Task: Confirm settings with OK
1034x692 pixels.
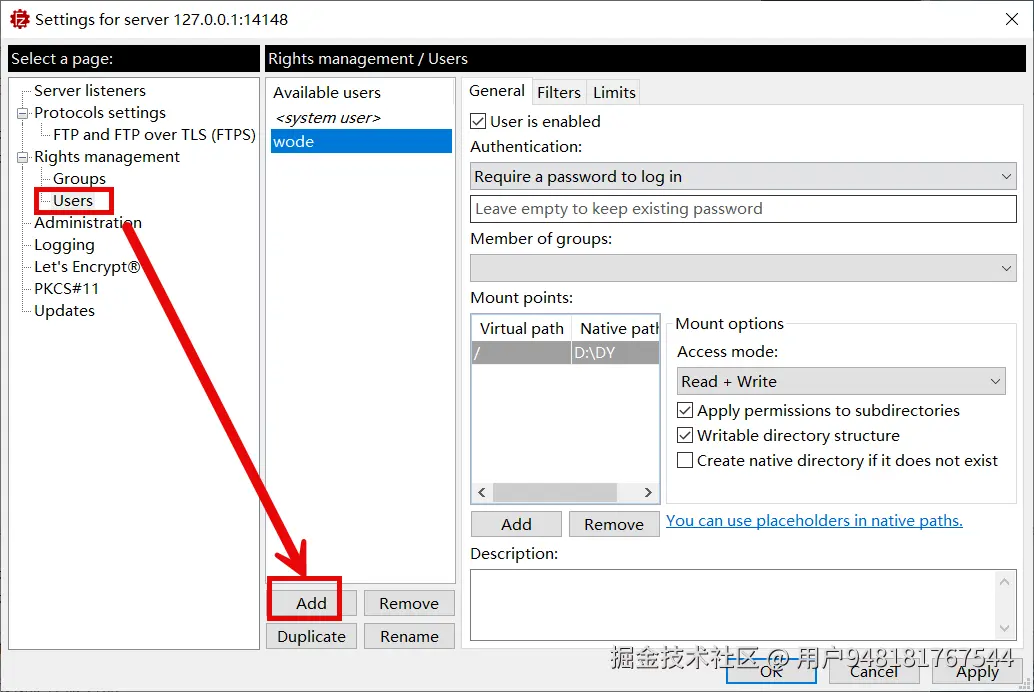Action: [x=771, y=671]
